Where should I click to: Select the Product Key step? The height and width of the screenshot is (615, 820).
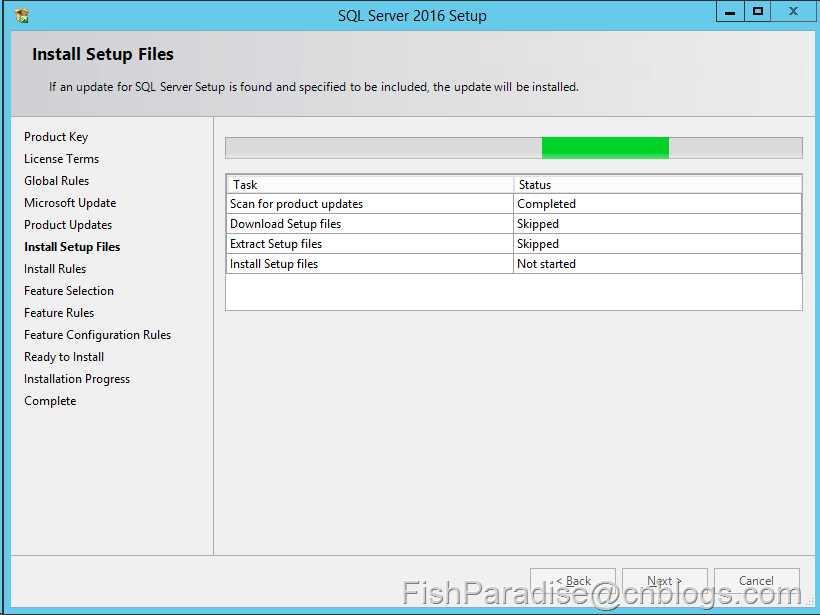click(56, 137)
